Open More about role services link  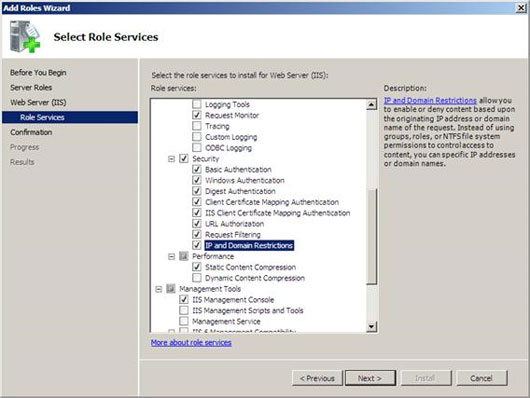[191, 343]
